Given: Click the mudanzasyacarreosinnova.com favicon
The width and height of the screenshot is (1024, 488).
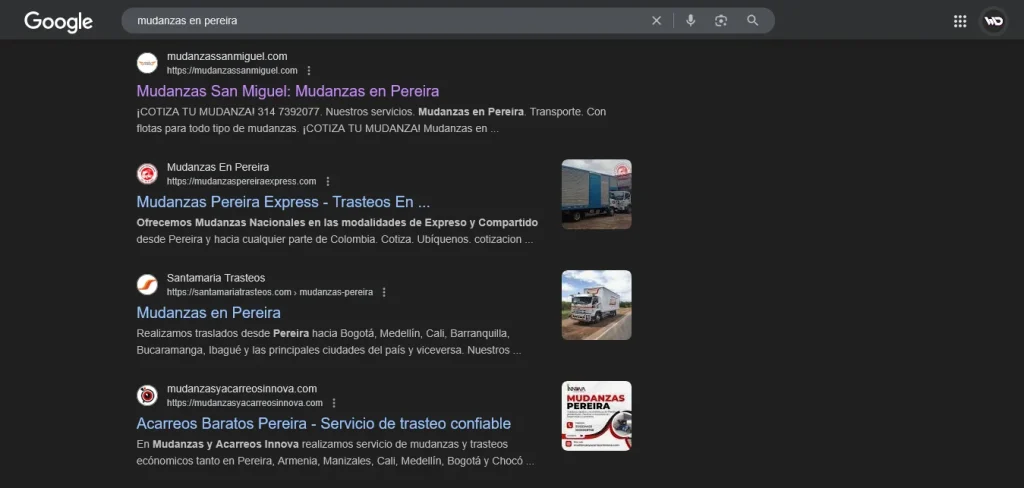Looking at the screenshot, I should 147,395.
